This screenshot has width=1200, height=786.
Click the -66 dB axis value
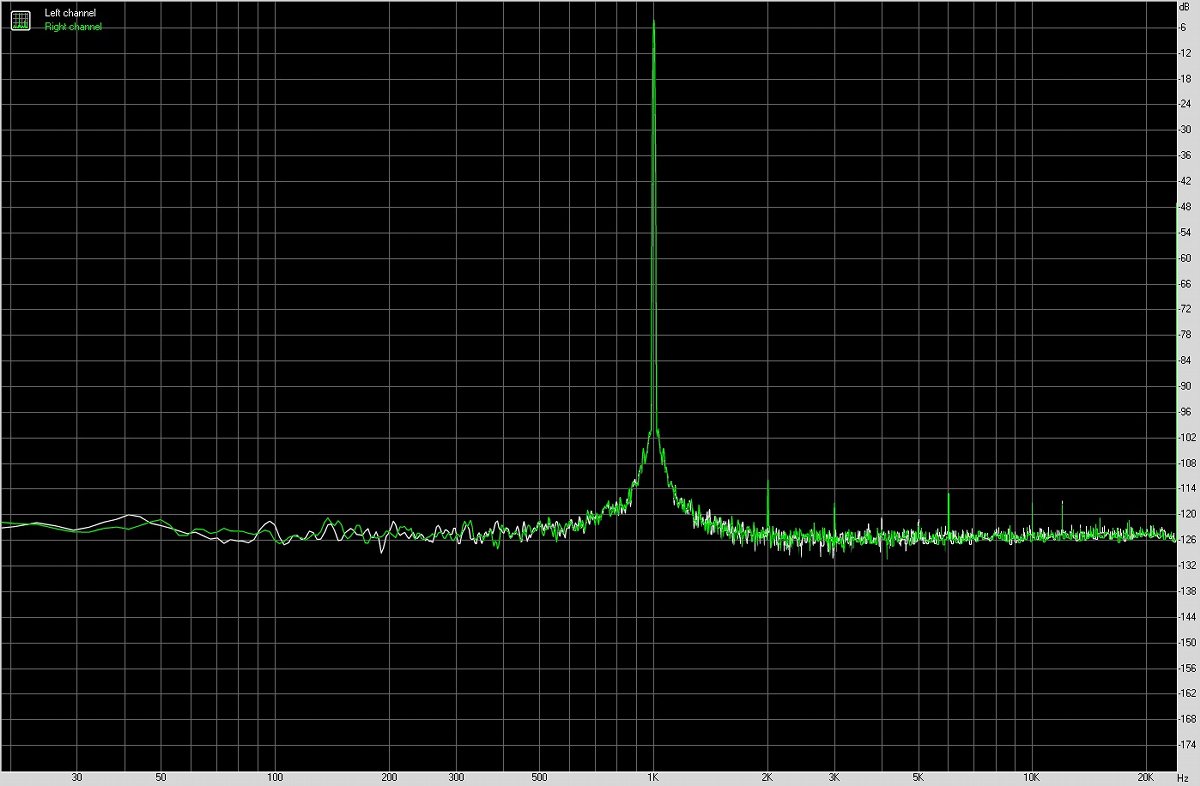pyautogui.click(x=1185, y=284)
